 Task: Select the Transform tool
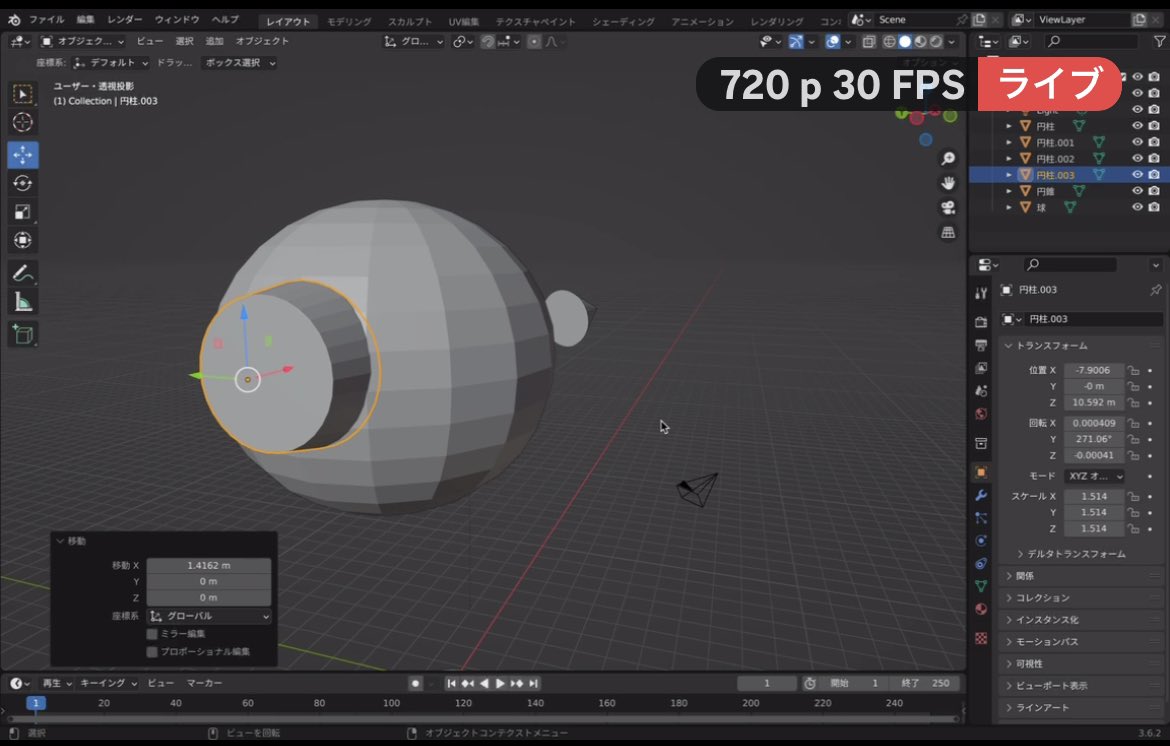coord(22,240)
